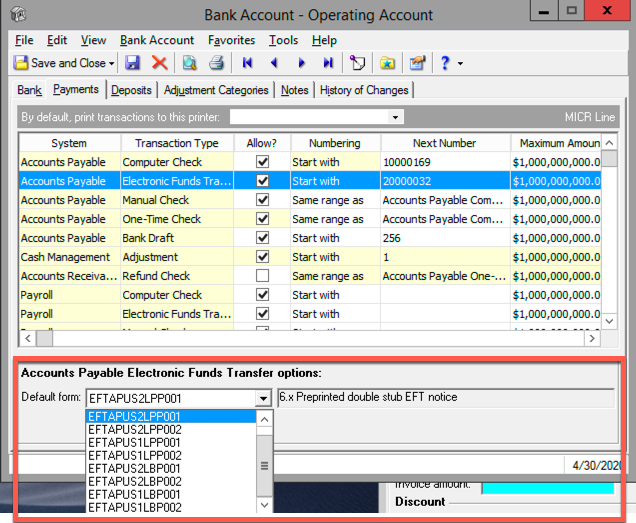
Task: Click the Transaction Type column header
Action: (177, 143)
